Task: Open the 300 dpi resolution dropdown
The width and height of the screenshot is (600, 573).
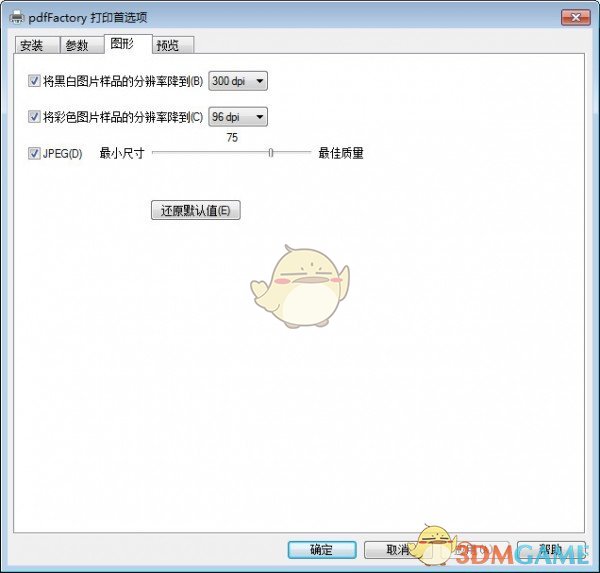Action: tap(238, 81)
